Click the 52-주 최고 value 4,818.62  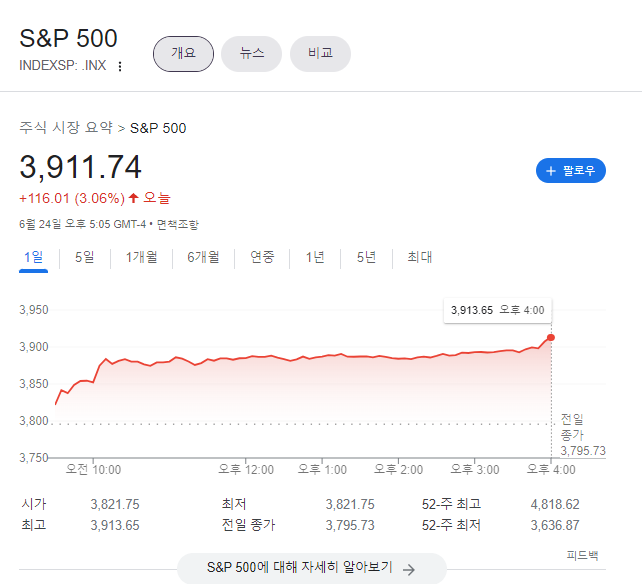coord(555,504)
